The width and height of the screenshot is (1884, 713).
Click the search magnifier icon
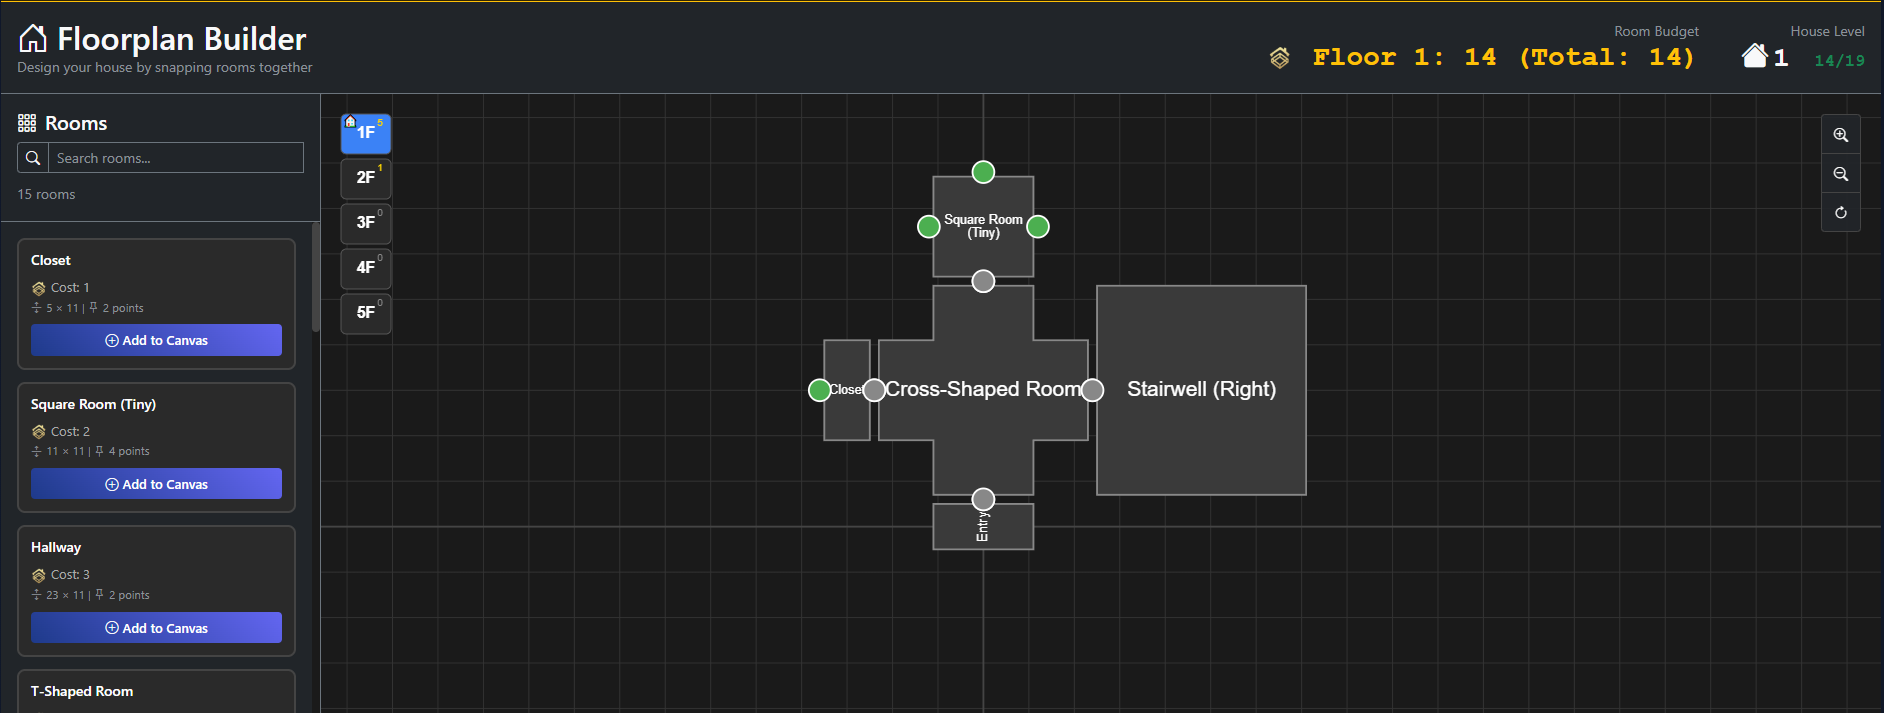point(33,158)
